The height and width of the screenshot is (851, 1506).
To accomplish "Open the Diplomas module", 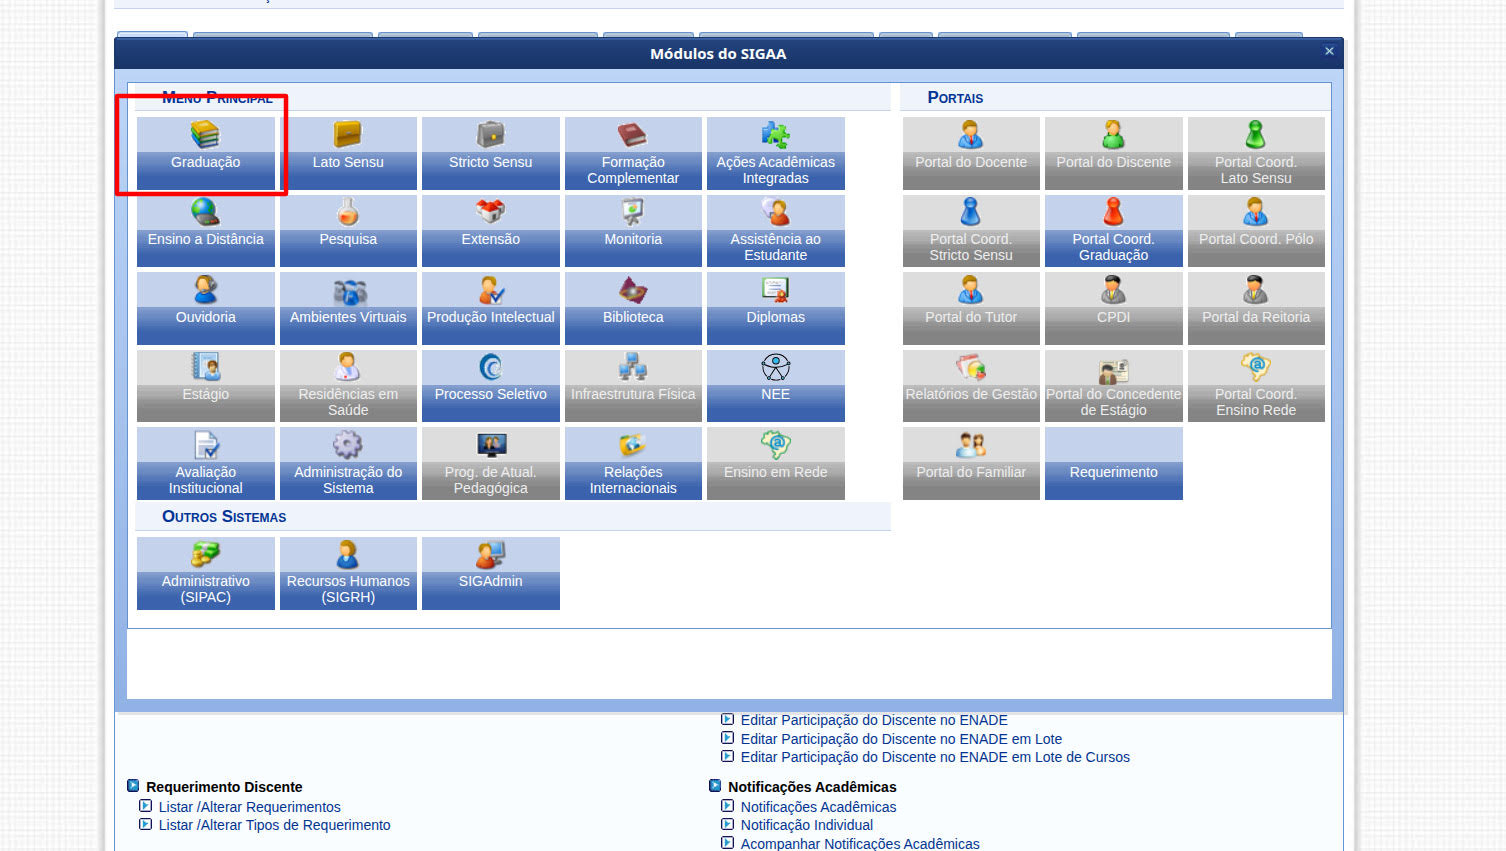I will click(775, 308).
